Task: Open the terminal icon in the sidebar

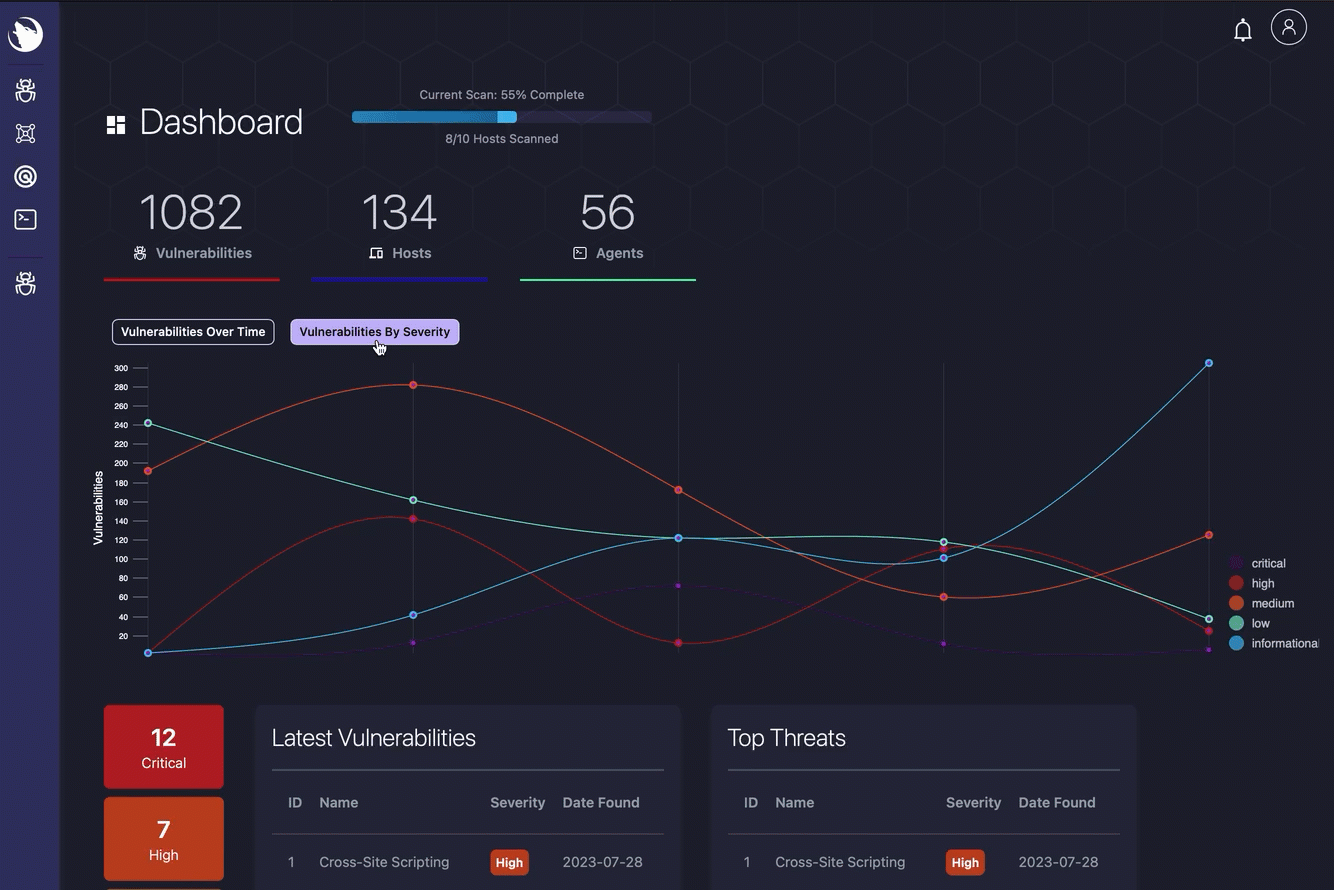Action: coord(26,220)
